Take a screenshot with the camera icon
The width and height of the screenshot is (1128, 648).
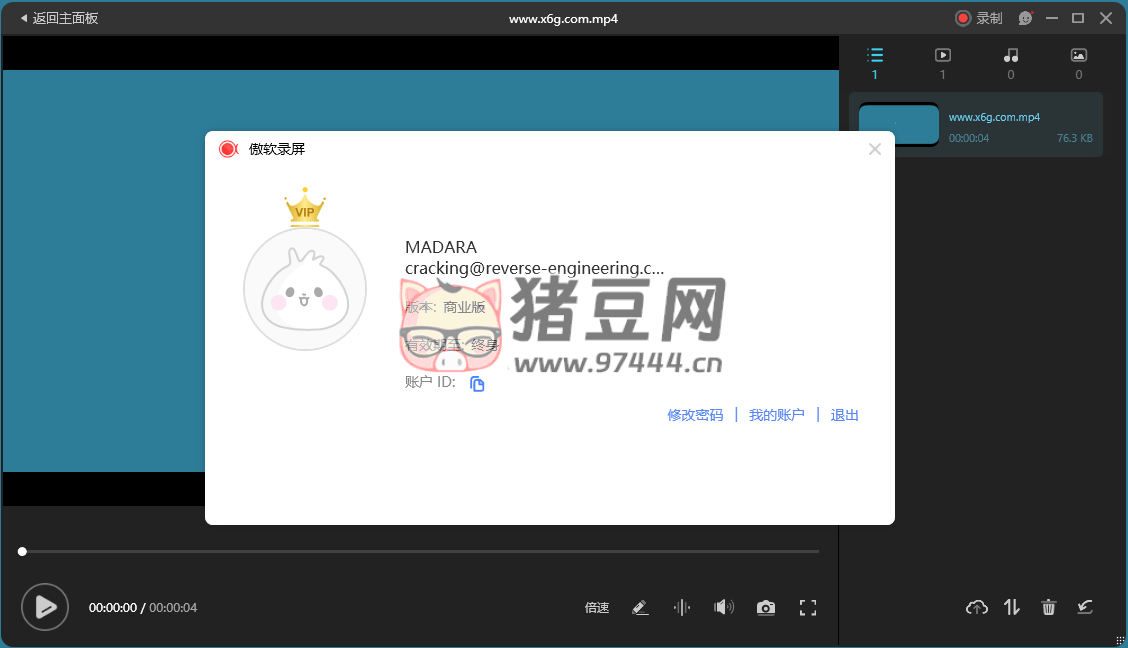765,608
